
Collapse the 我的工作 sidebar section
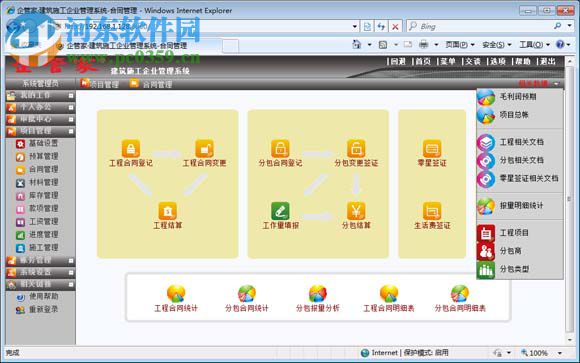(71, 96)
